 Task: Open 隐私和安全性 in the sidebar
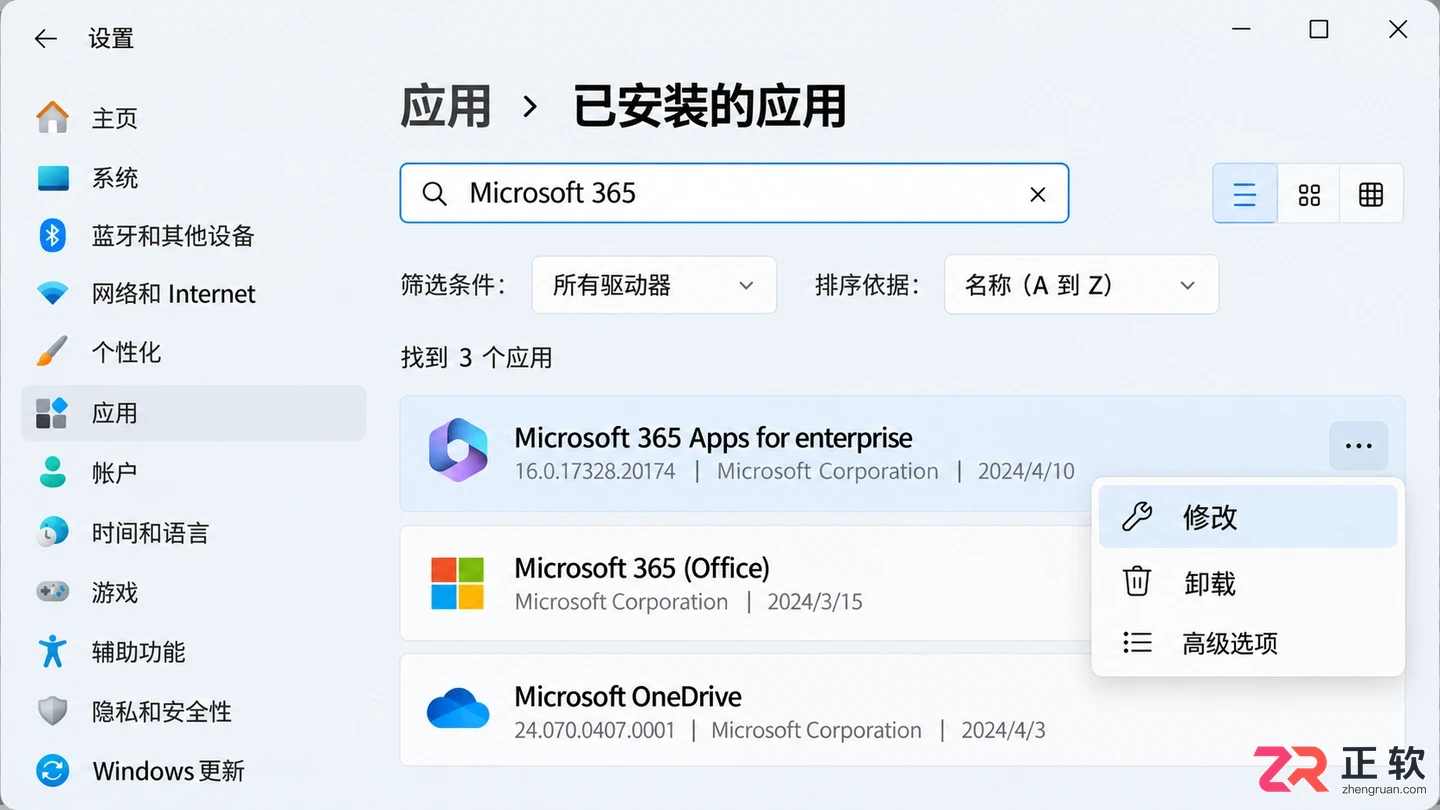coord(194,712)
